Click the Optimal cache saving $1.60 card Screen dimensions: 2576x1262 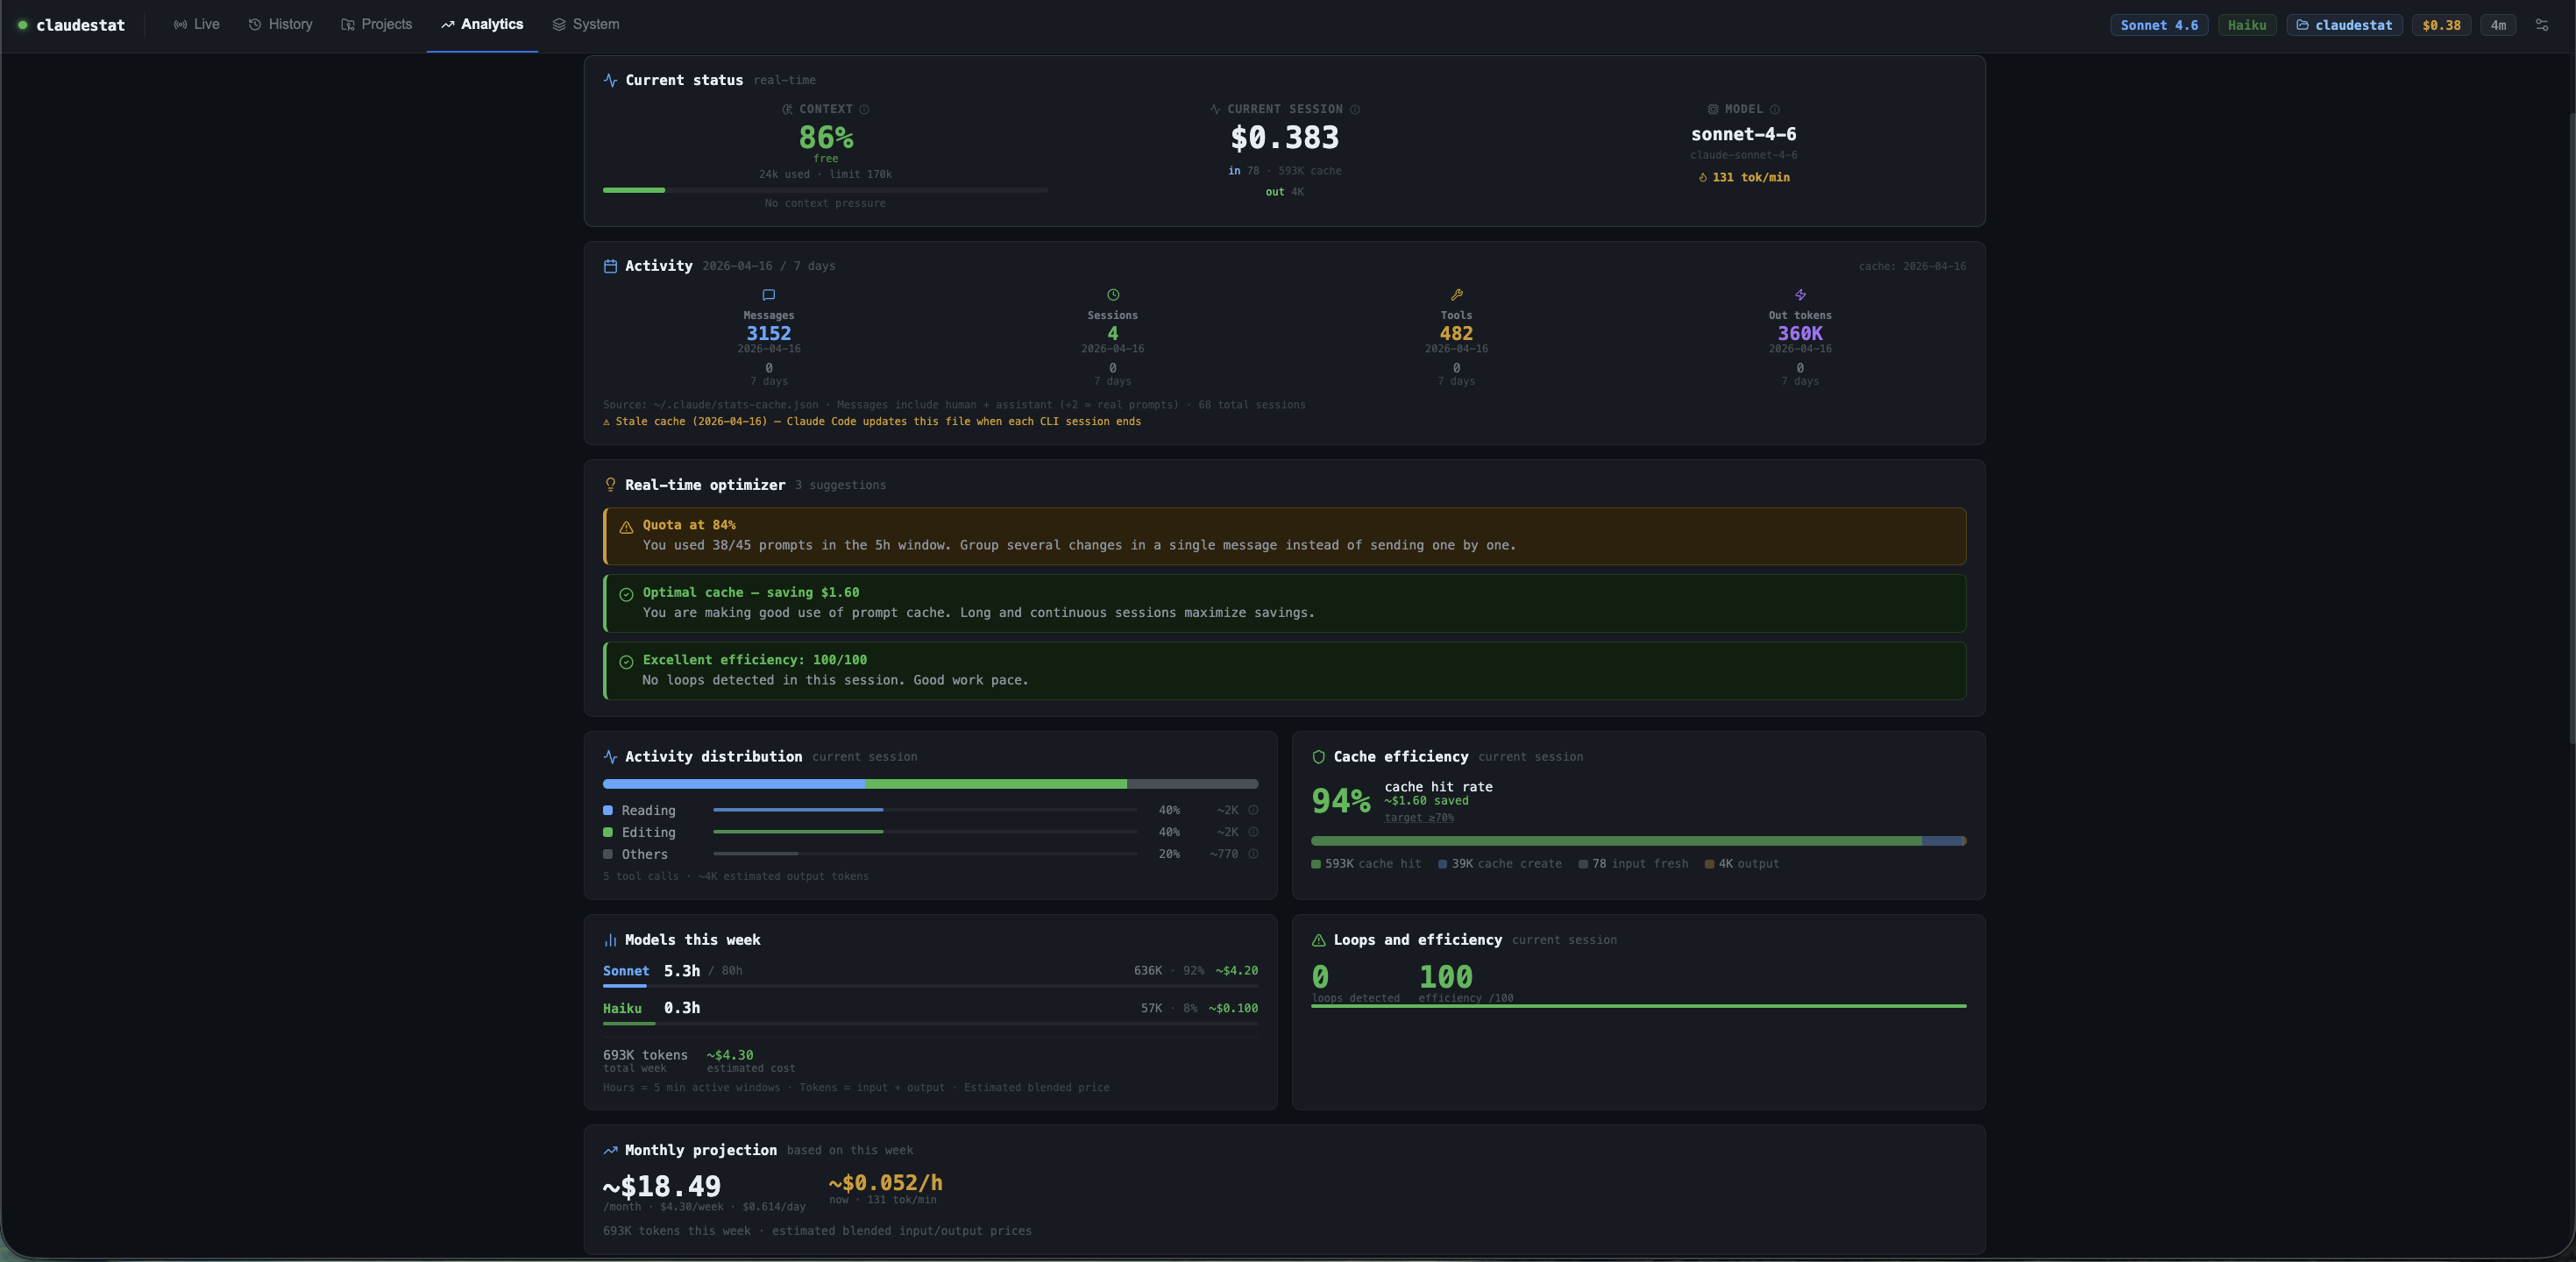tap(1284, 603)
